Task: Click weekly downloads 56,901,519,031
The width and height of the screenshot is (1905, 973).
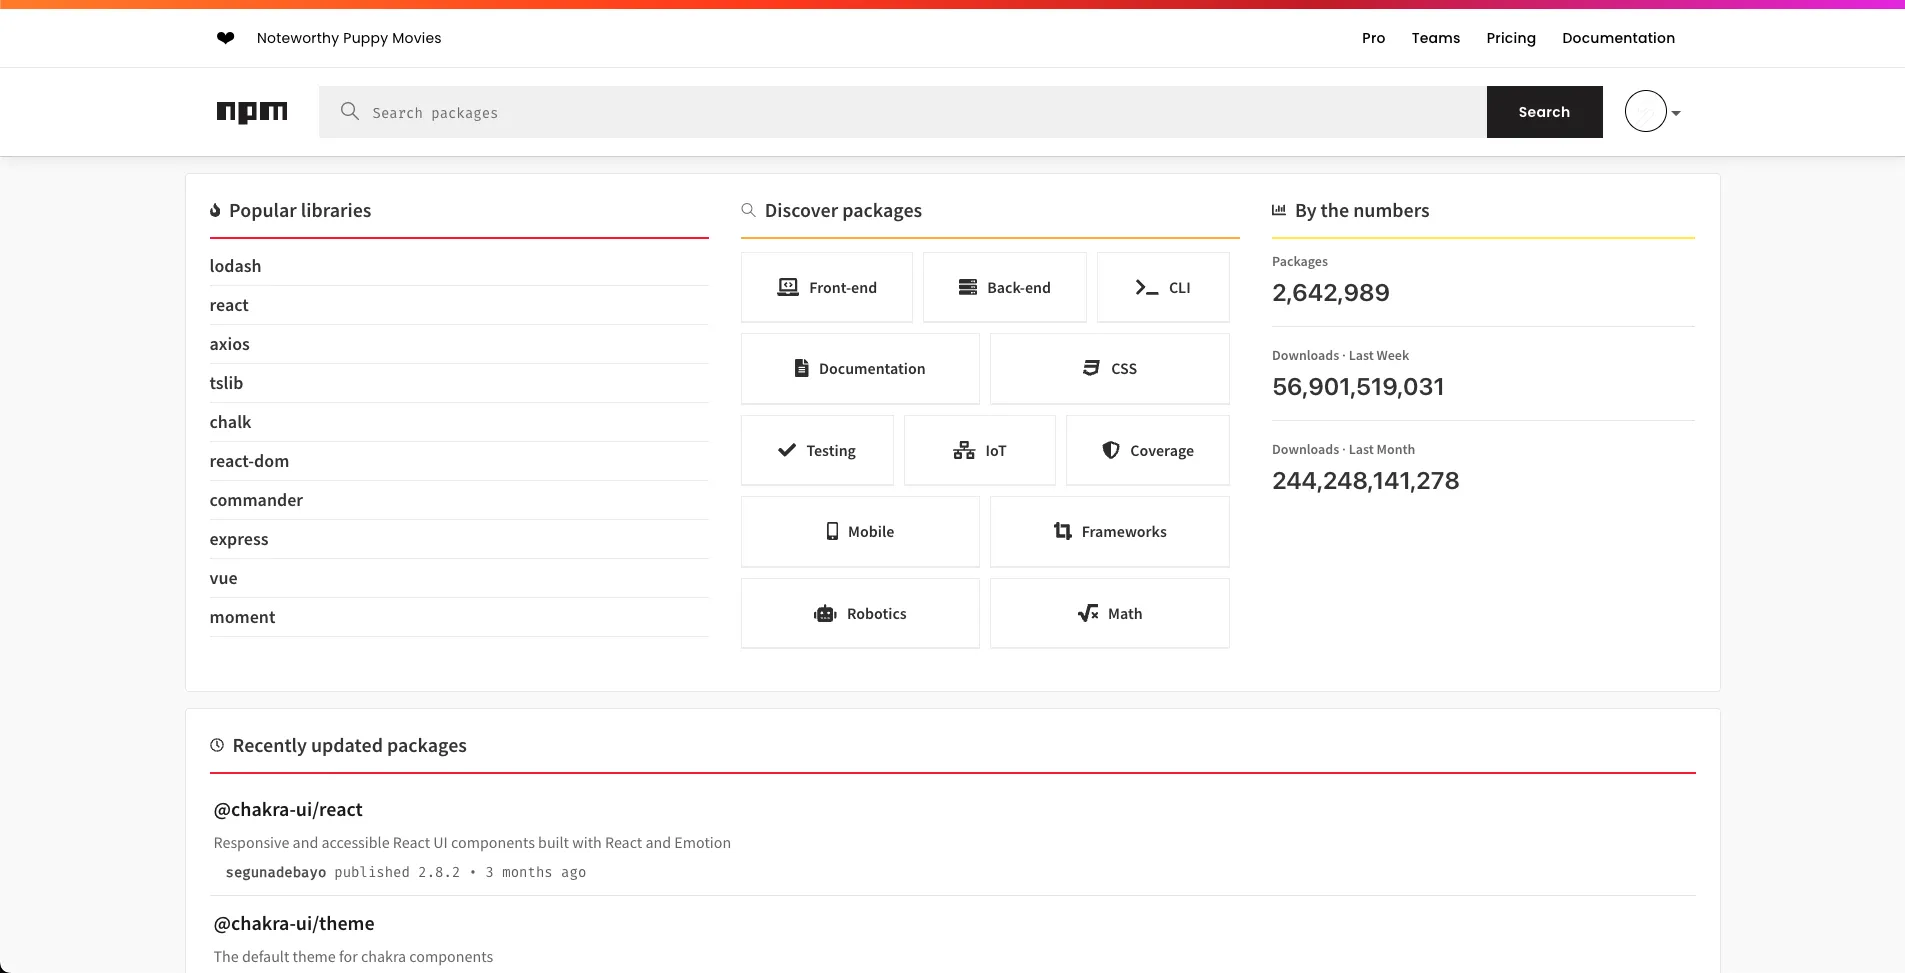Action: [1358, 386]
